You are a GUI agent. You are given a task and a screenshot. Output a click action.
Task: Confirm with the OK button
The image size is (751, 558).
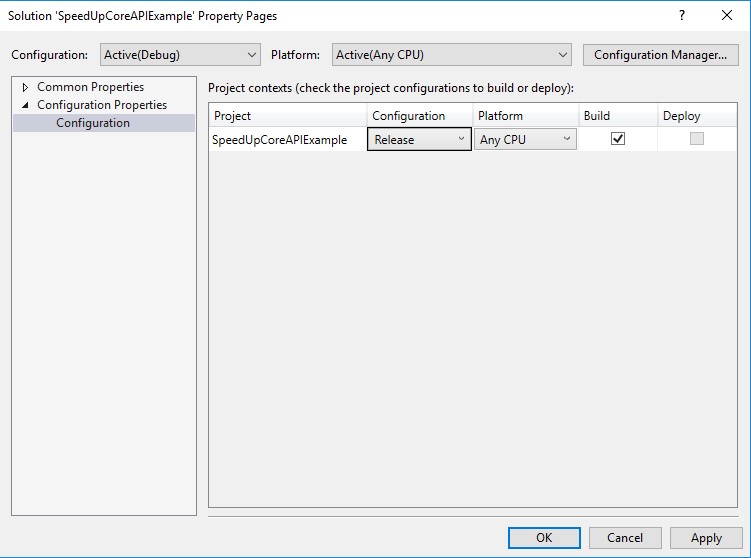[544, 538]
